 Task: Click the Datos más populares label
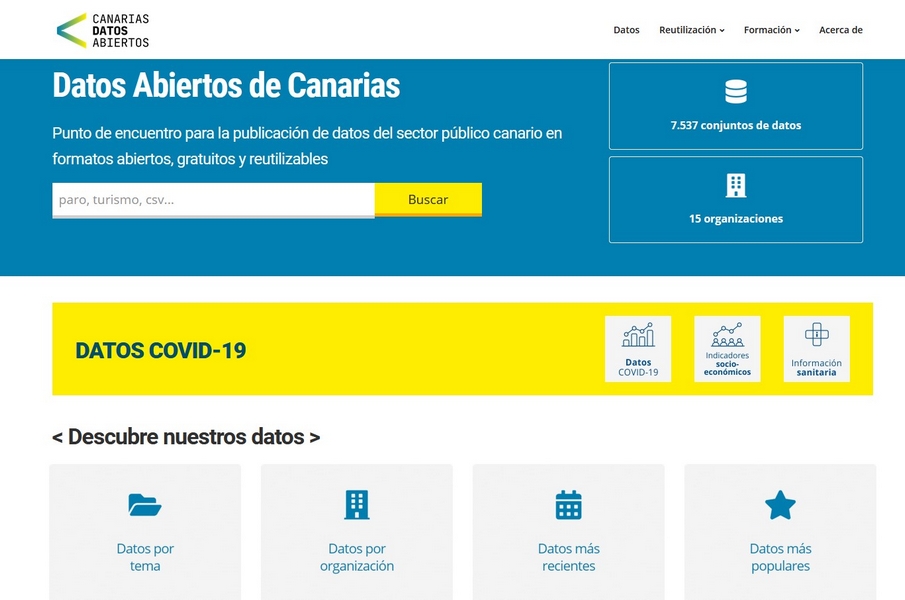point(780,557)
